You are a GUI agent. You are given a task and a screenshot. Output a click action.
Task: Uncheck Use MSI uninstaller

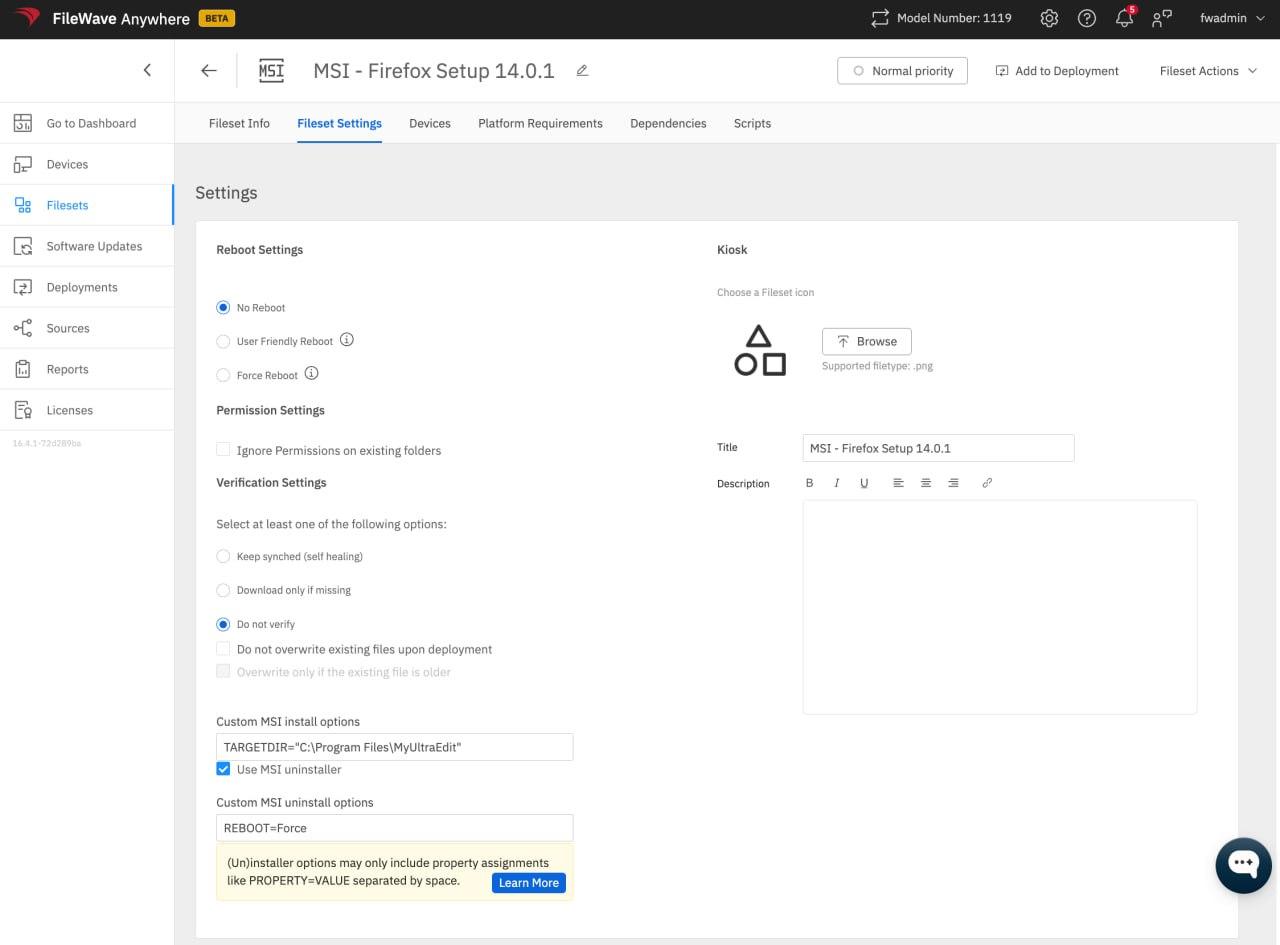pos(223,769)
